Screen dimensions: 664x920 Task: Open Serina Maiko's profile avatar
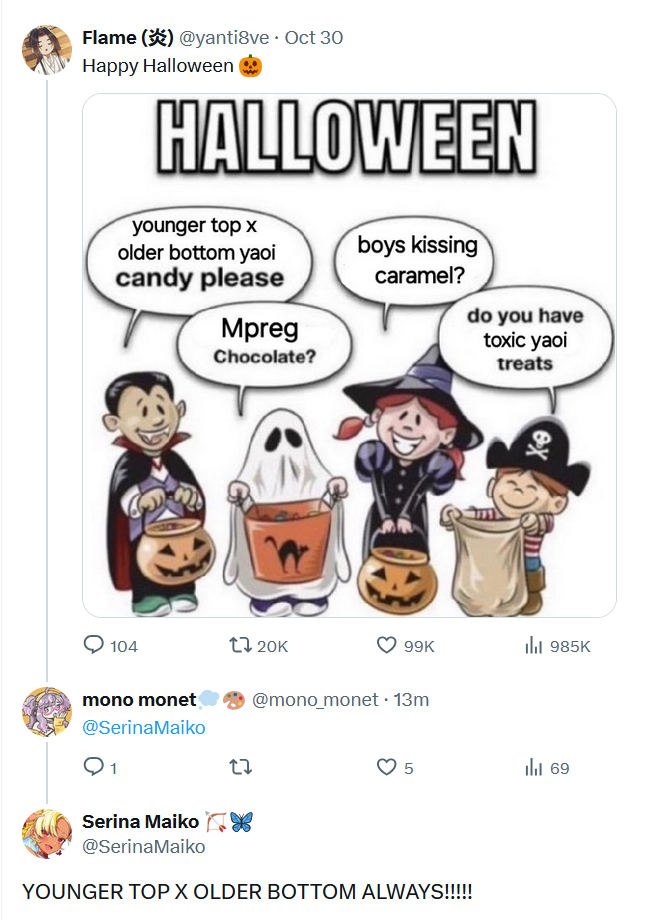(47, 834)
